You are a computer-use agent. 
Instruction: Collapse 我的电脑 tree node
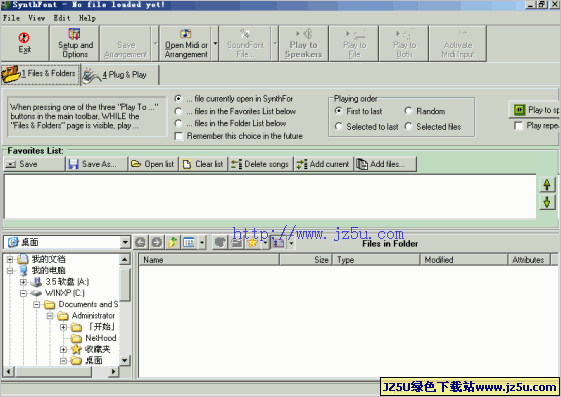pyautogui.click(x=10, y=271)
